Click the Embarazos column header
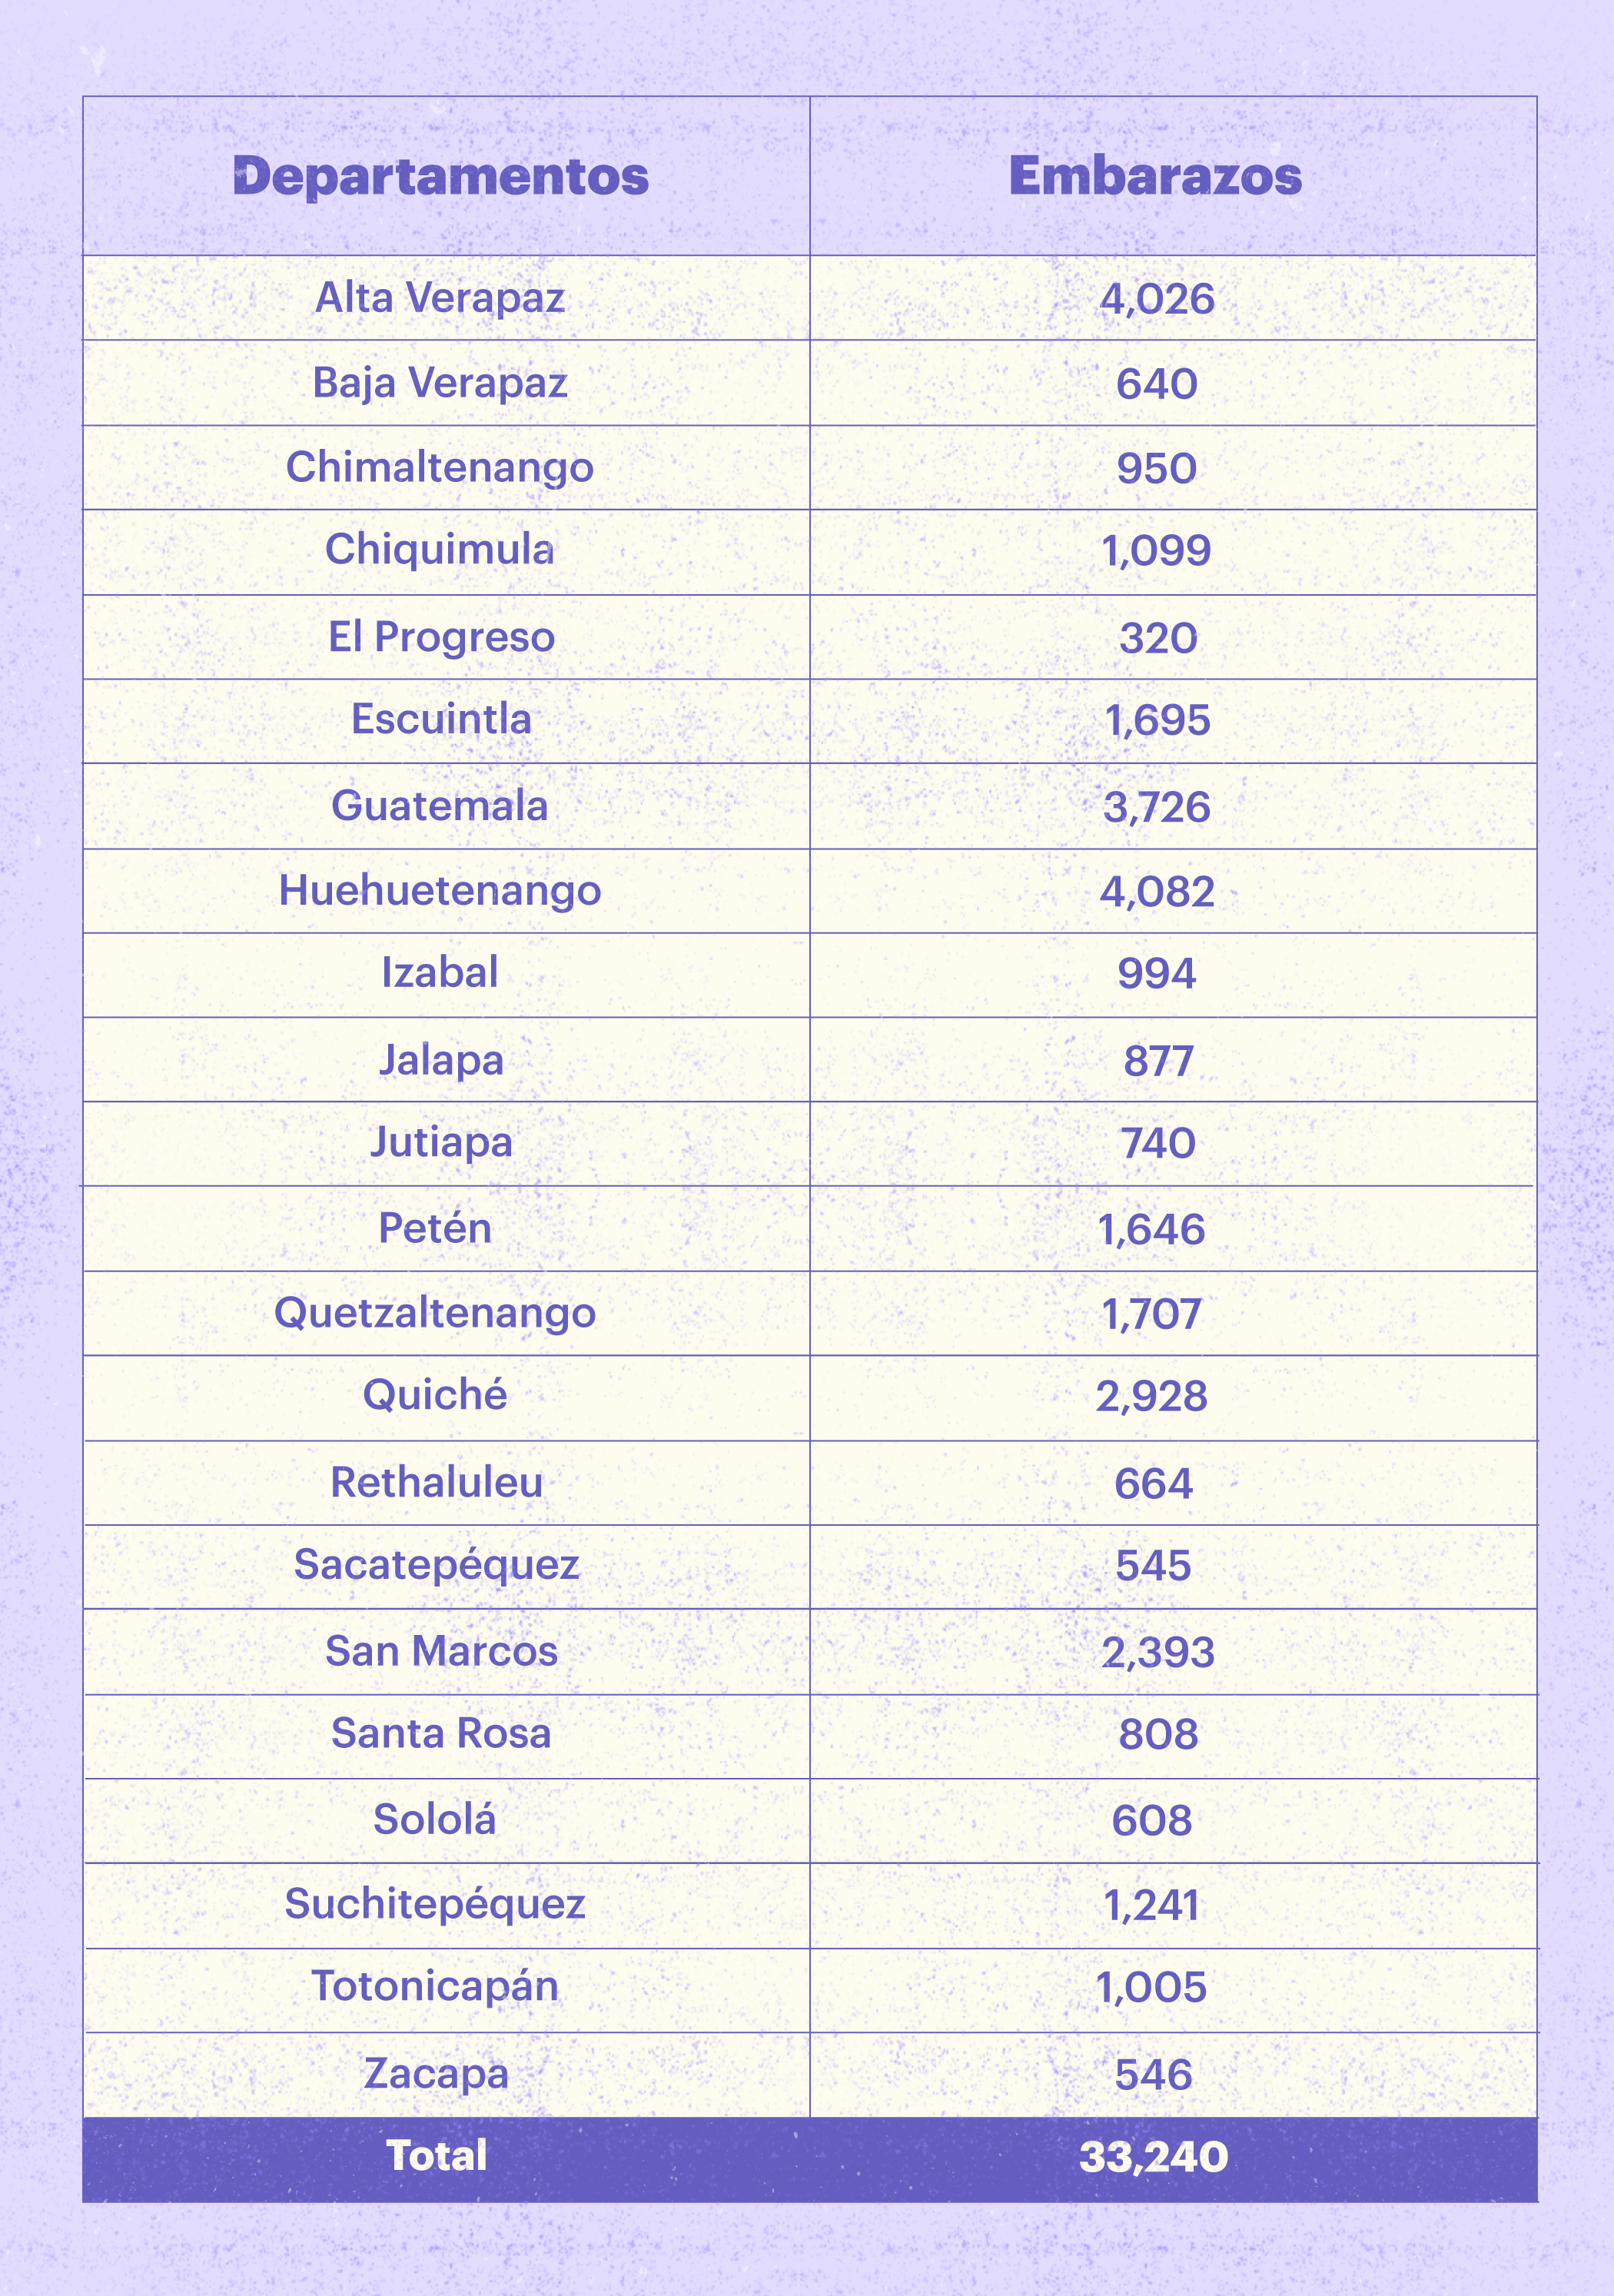1614x2296 pixels. click(1155, 177)
